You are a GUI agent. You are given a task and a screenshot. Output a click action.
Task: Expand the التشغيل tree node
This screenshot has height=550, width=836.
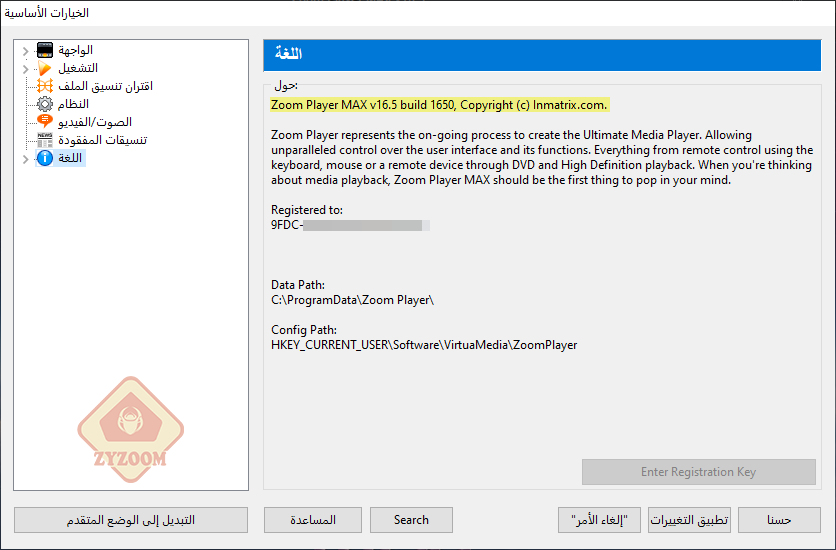pos(25,68)
